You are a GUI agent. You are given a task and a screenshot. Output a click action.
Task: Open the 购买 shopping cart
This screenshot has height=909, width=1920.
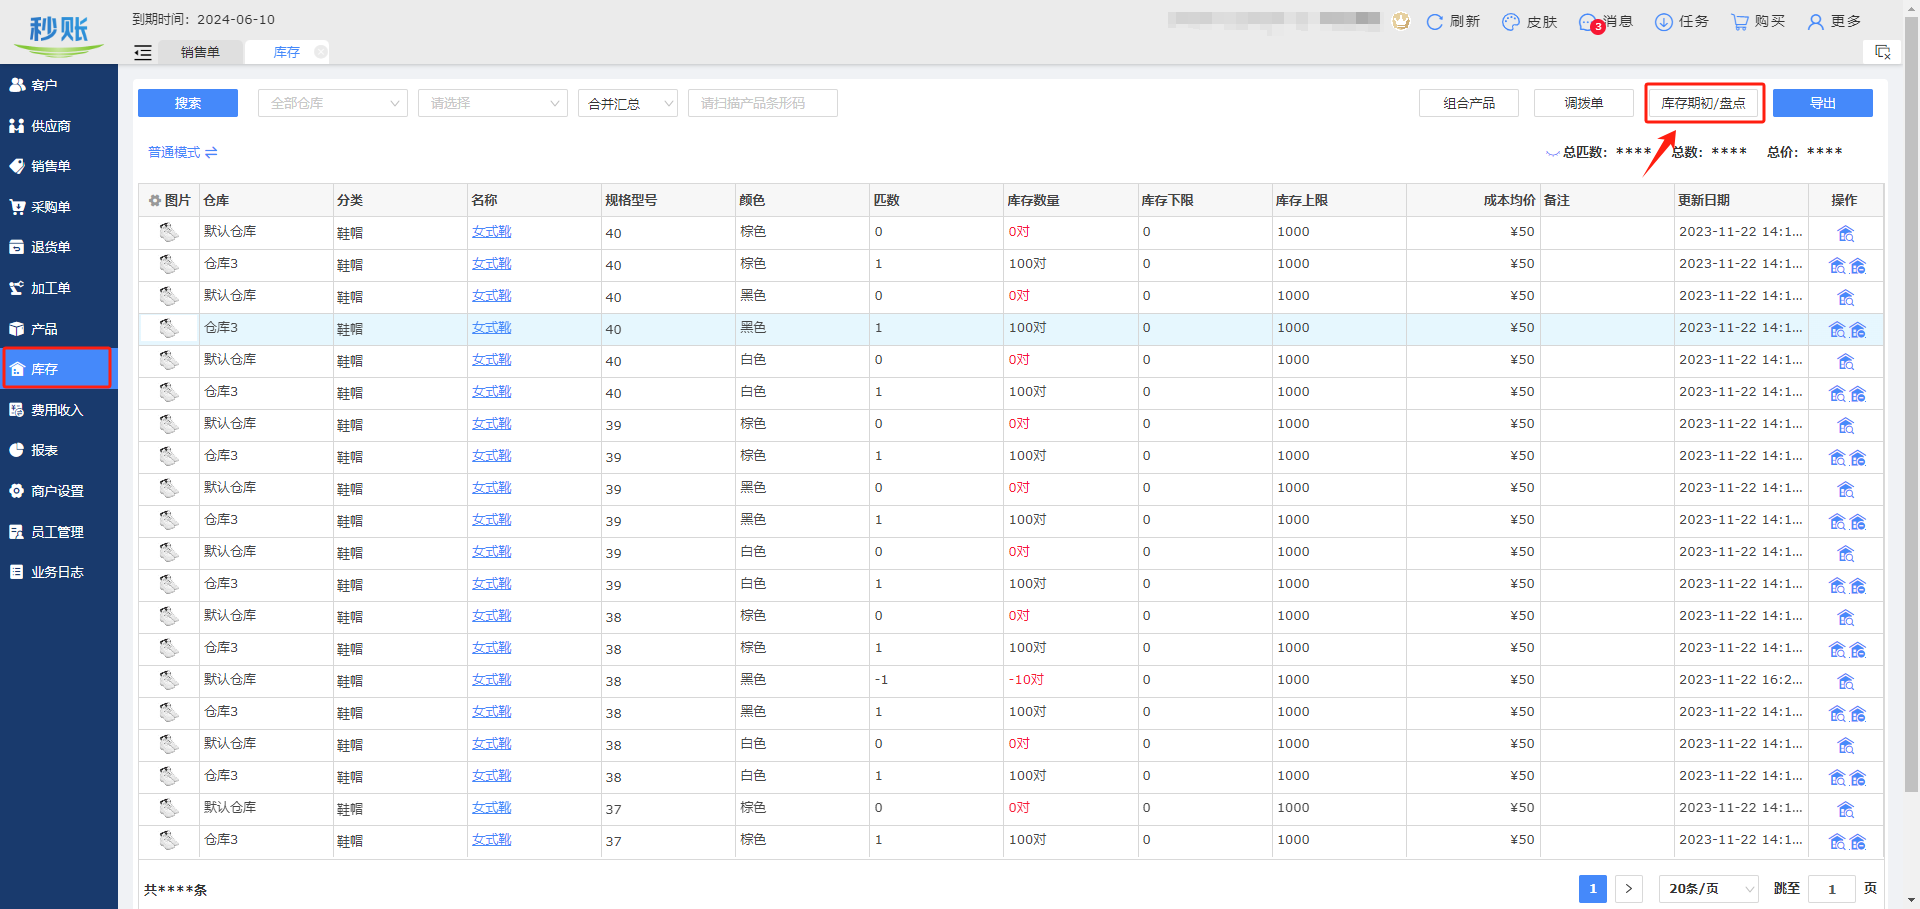(x=1758, y=21)
